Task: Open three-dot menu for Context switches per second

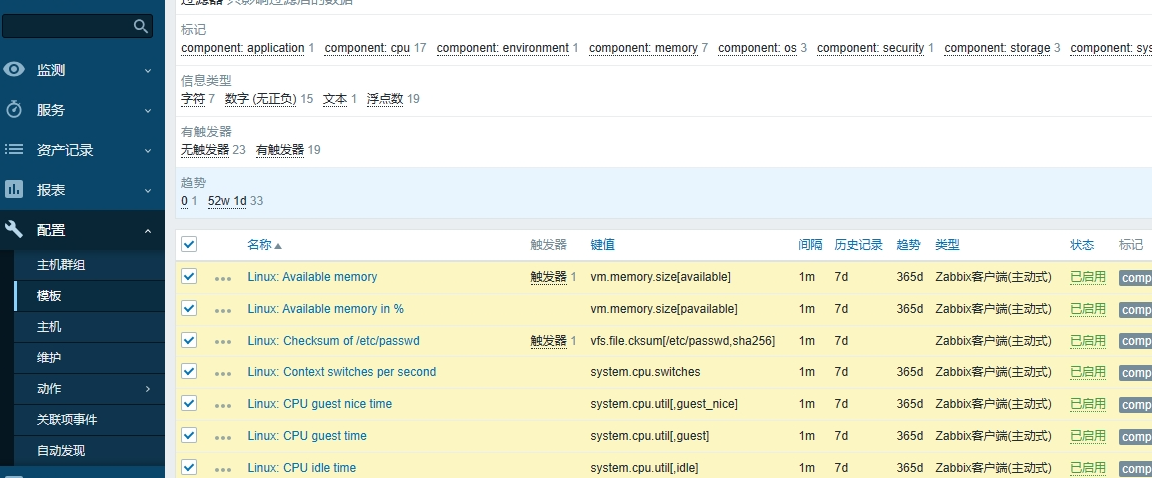Action: click(x=222, y=373)
